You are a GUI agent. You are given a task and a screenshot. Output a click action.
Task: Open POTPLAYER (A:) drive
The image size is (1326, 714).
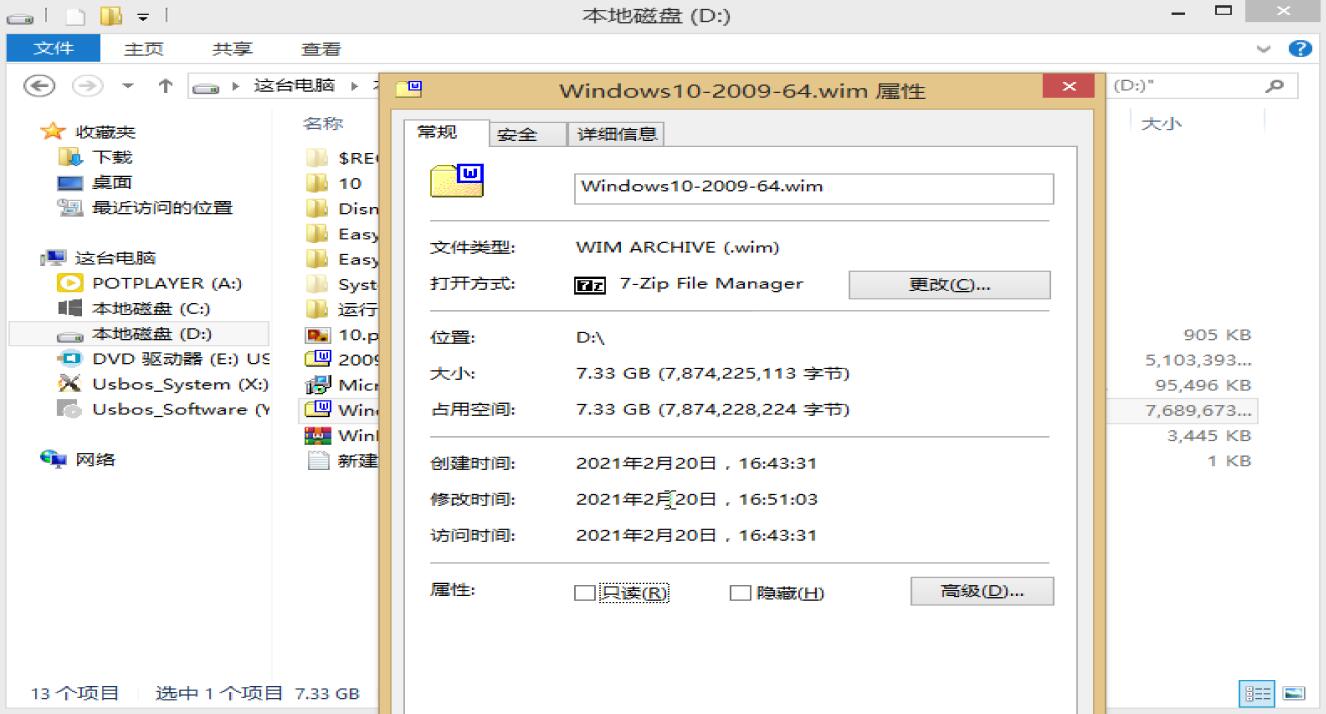tap(167, 283)
